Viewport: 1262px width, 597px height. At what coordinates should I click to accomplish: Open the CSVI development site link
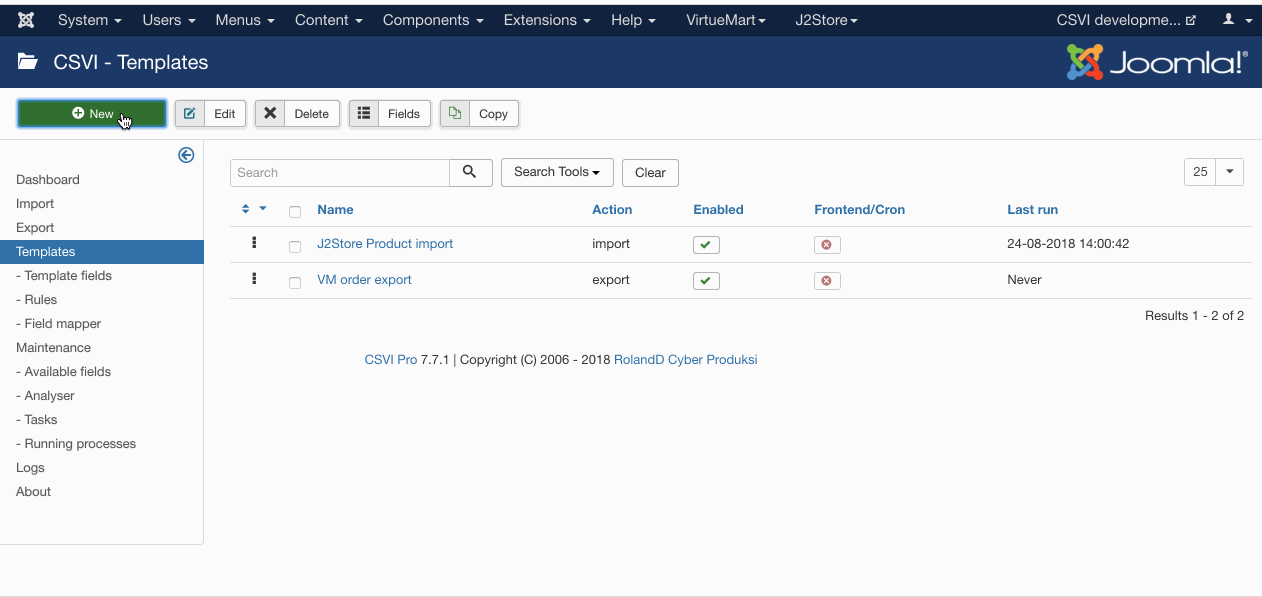click(x=1126, y=20)
